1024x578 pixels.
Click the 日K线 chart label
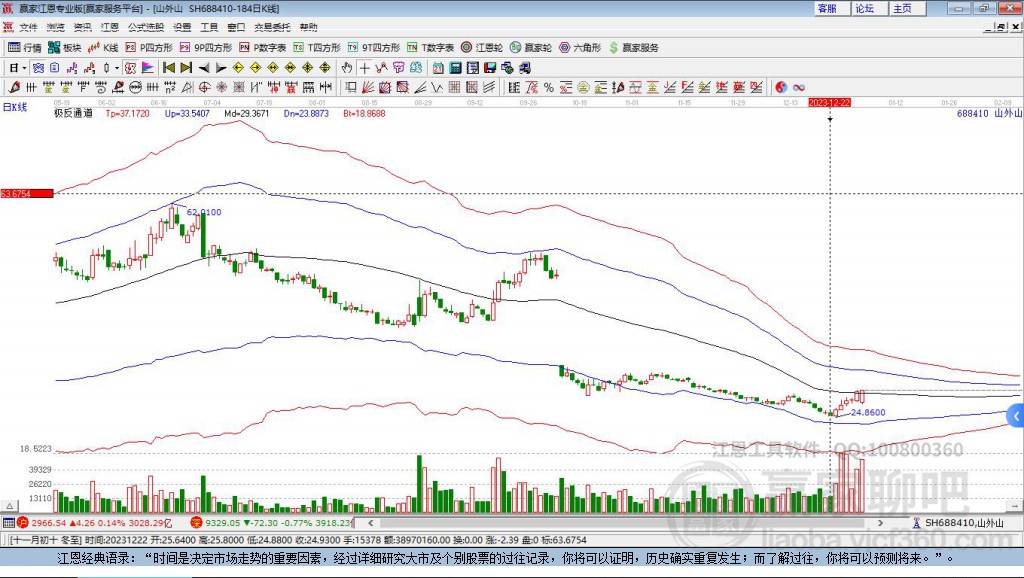click(x=15, y=107)
